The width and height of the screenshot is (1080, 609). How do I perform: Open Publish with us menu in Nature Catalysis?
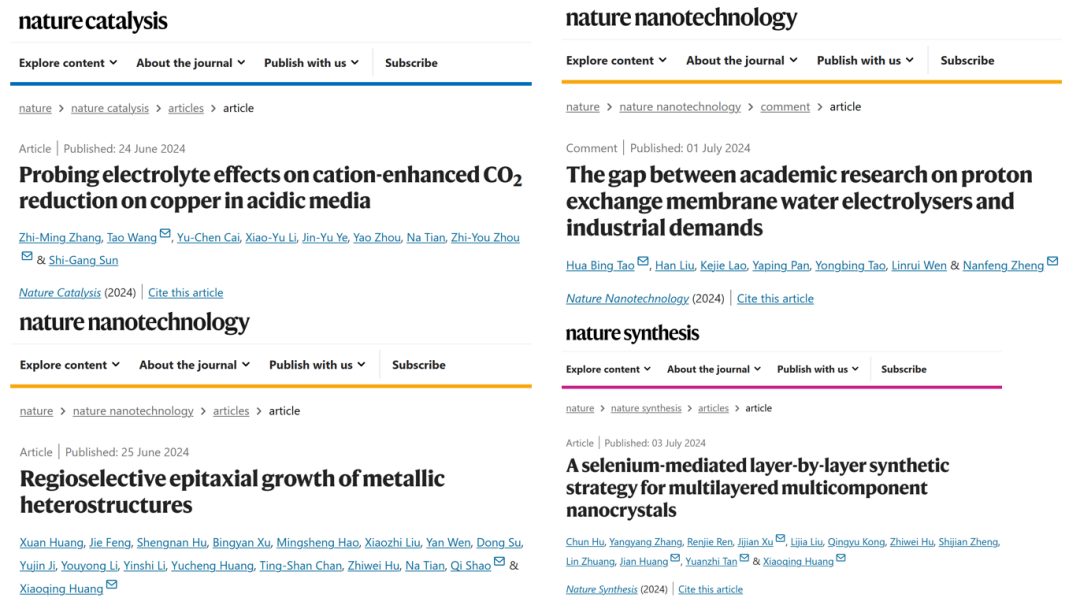pyautogui.click(x=311, y=63)
